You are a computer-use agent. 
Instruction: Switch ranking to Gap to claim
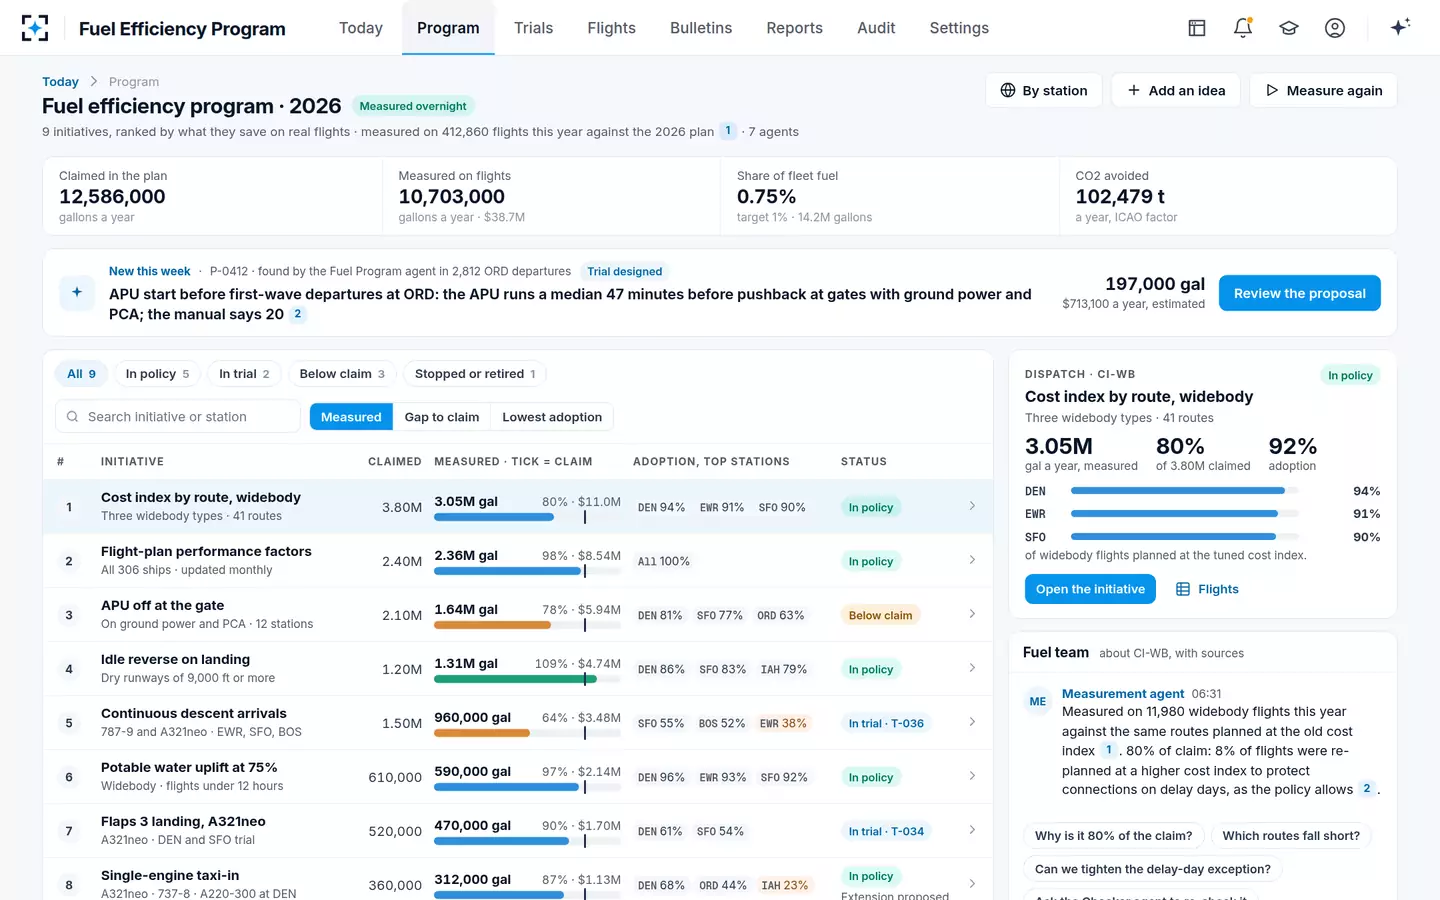point(442,417)
